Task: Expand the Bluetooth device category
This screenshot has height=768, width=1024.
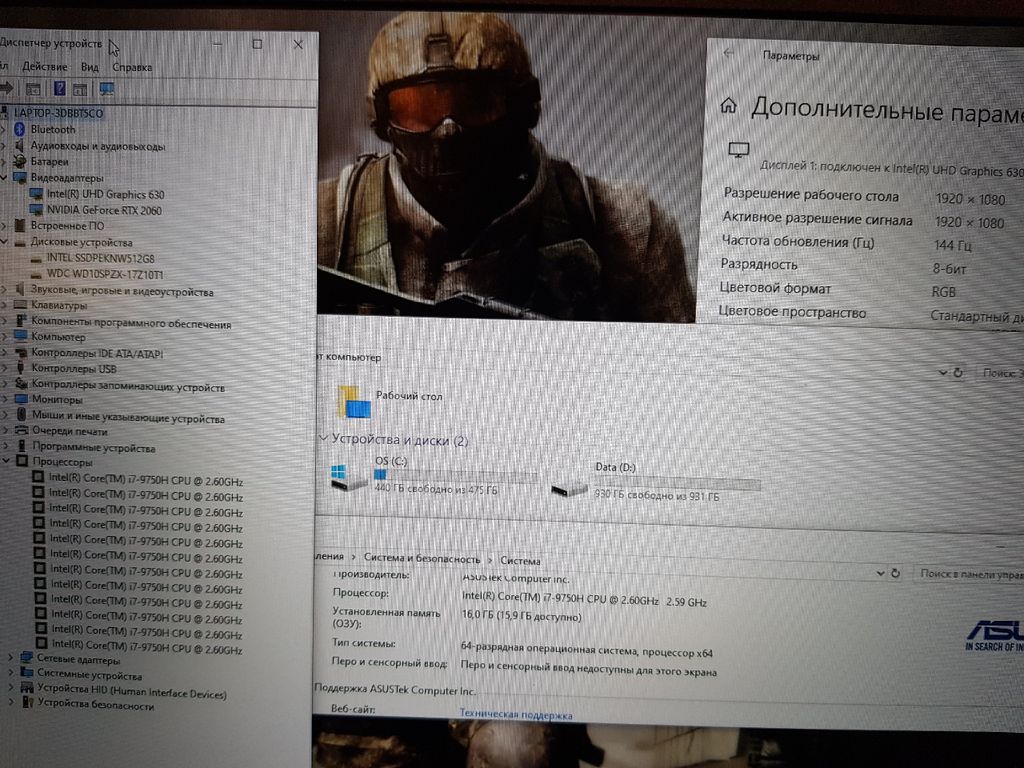Action: coord(8,129)
